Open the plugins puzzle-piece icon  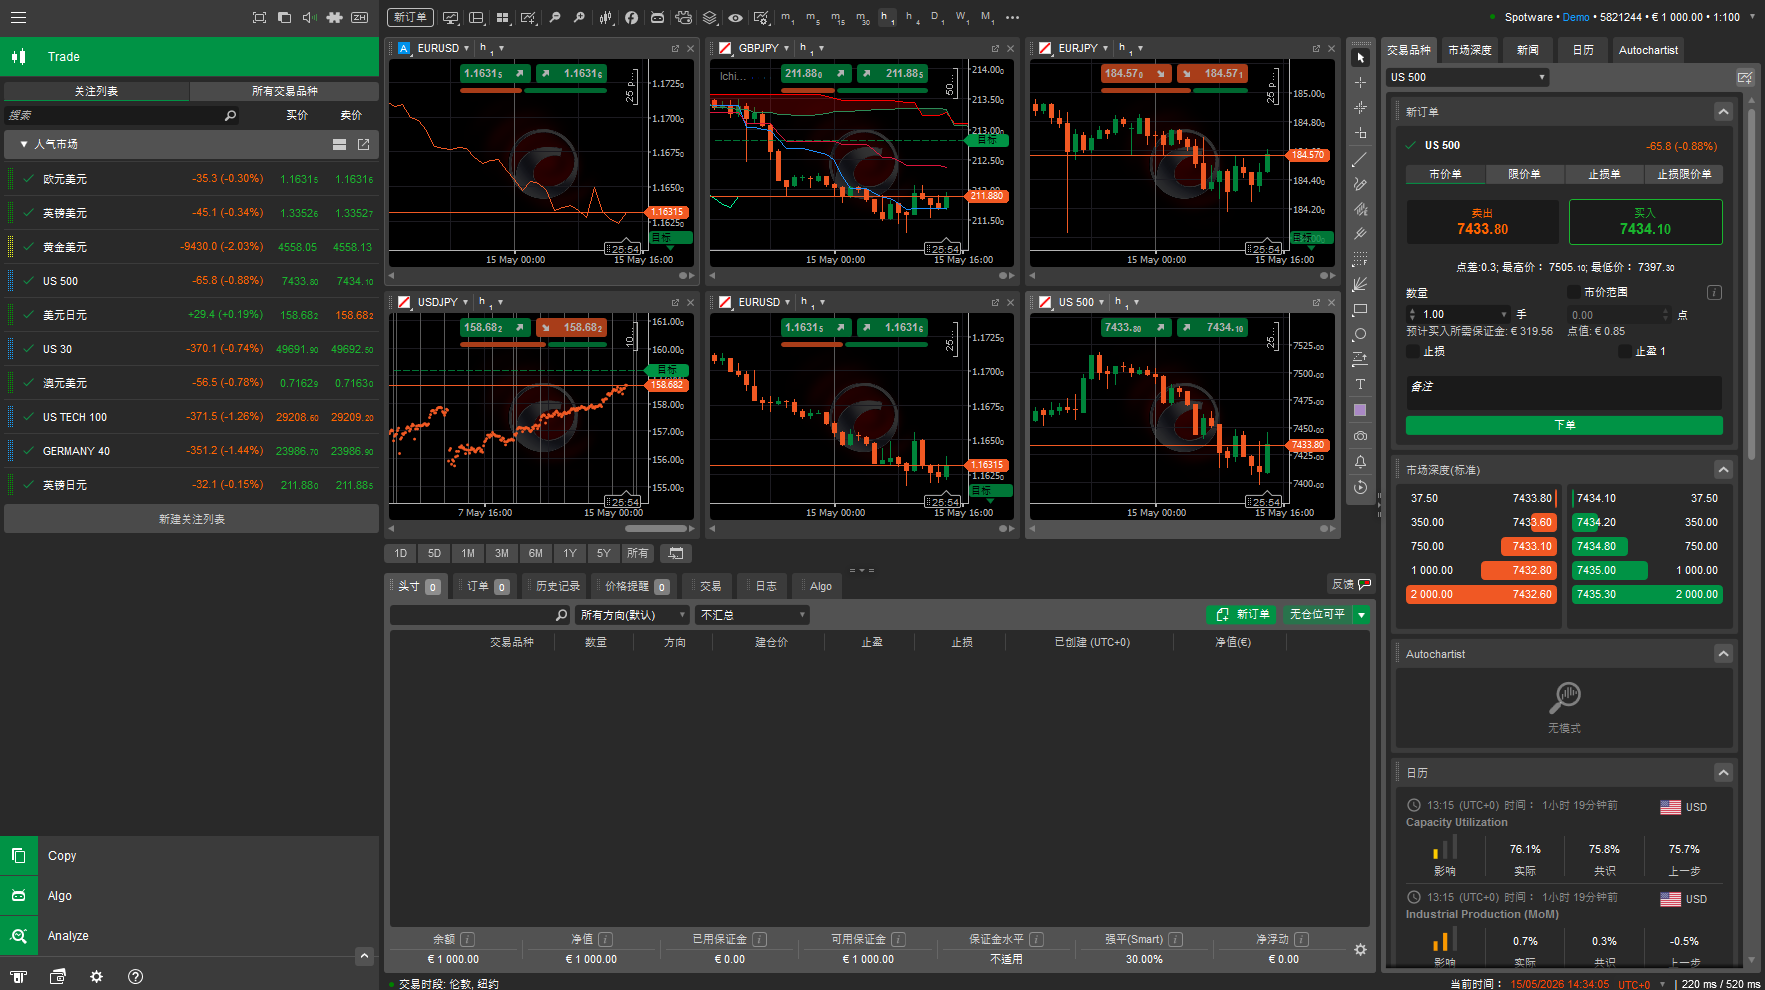coord(335,17)
